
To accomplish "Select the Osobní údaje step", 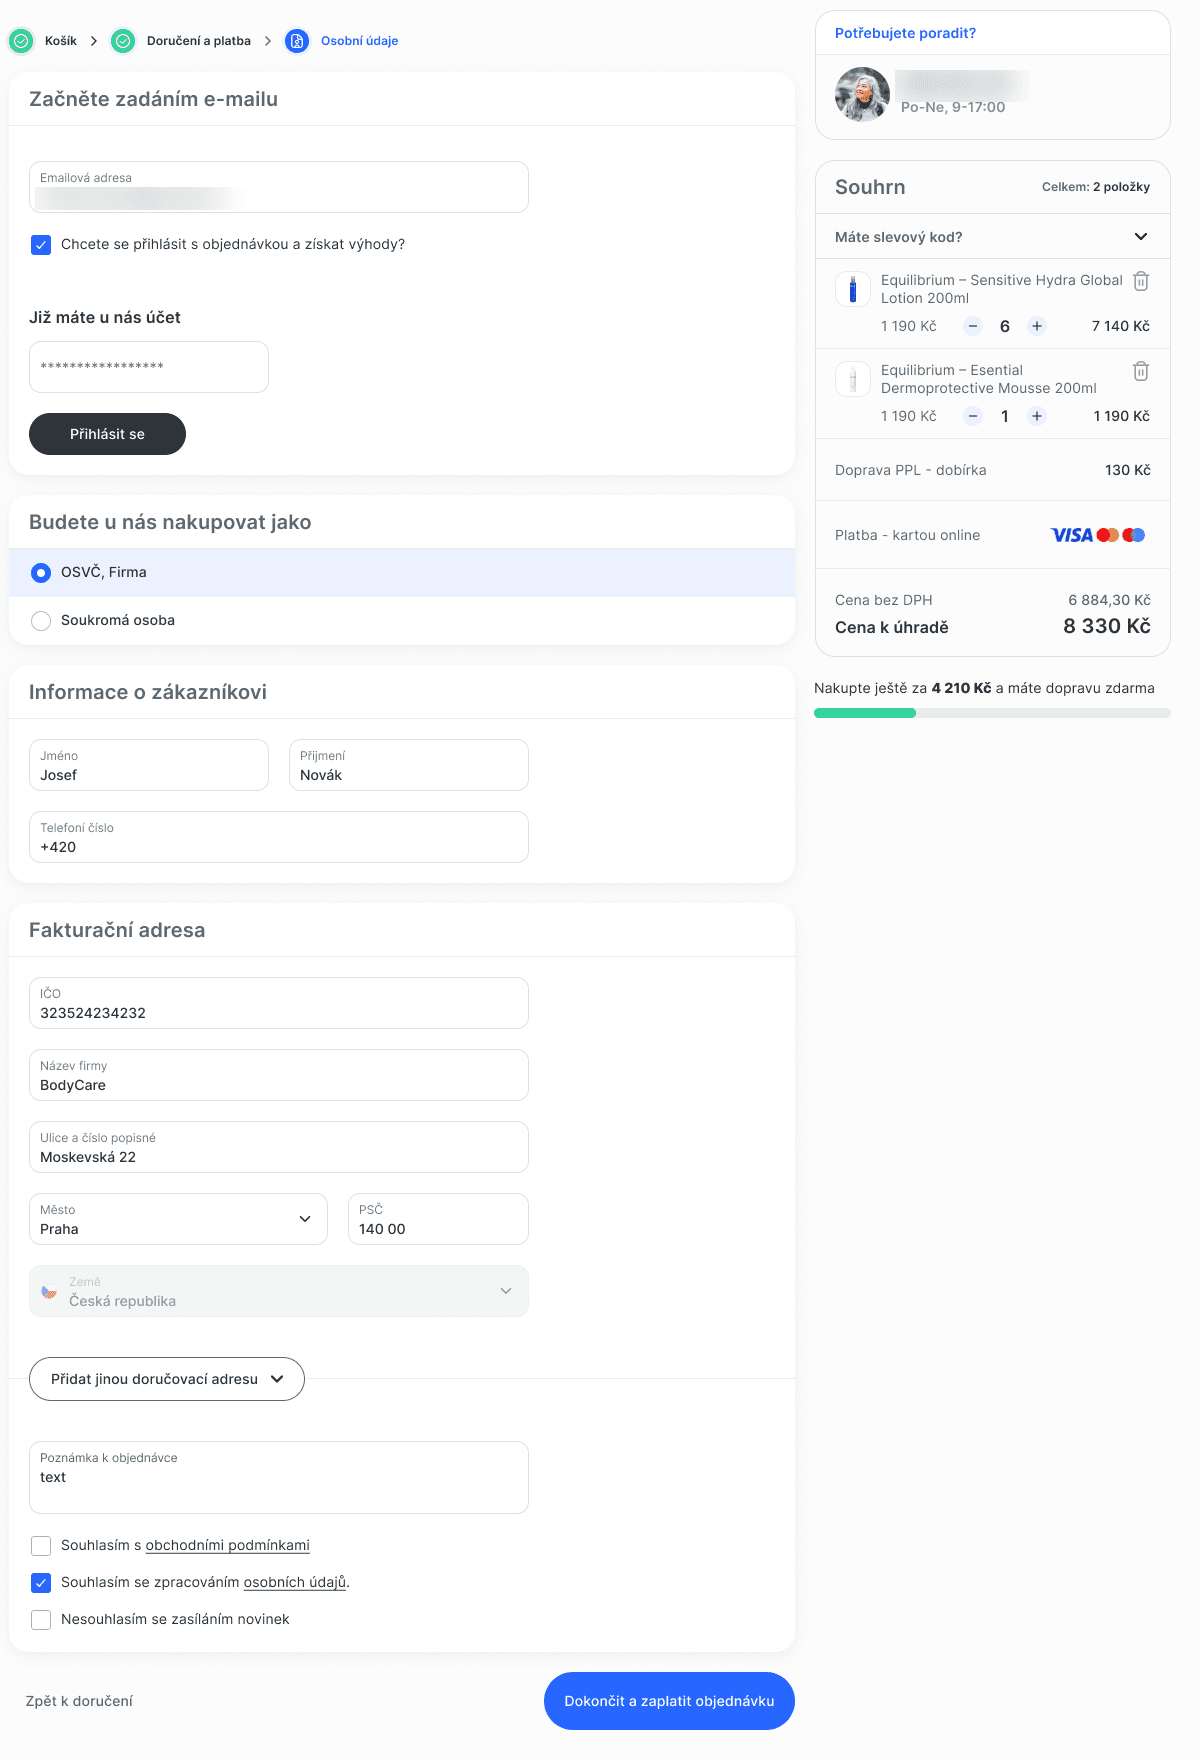I will coord(360,41).
